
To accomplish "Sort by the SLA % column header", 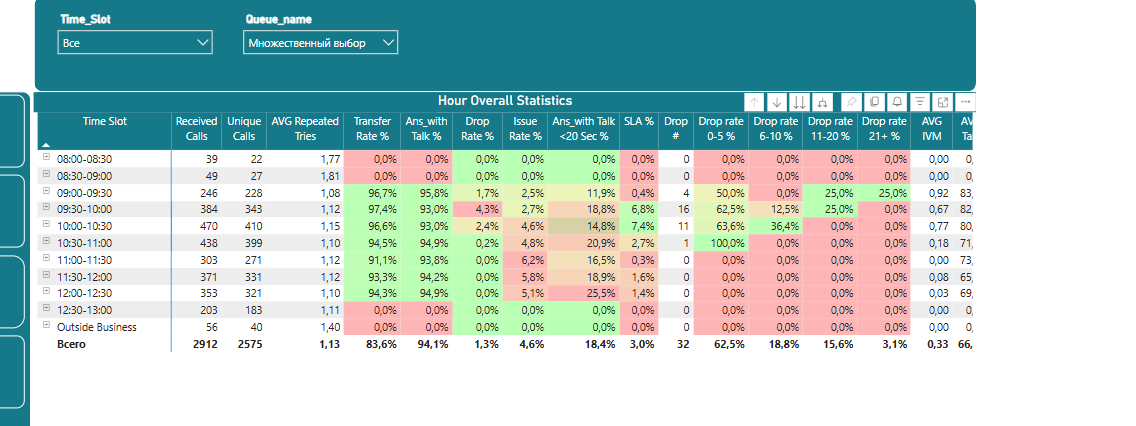I will coord(639,121).
